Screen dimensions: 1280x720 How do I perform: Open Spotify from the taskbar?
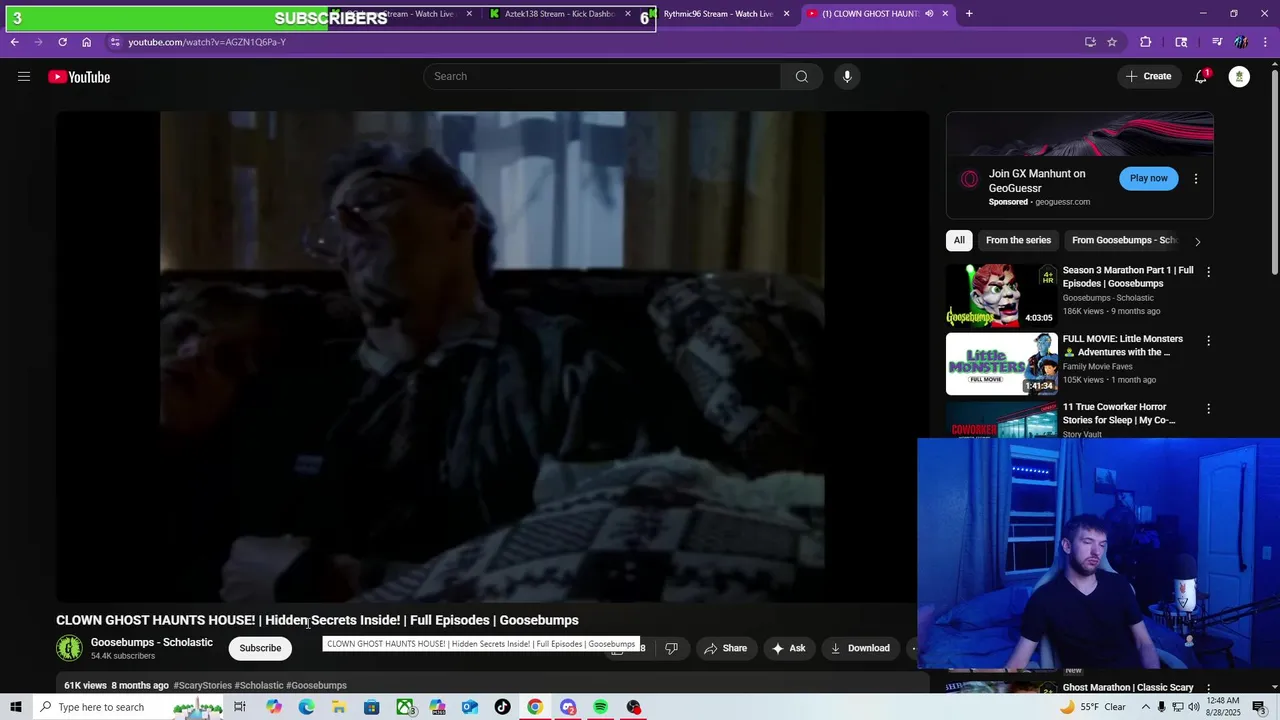(600, 707)
